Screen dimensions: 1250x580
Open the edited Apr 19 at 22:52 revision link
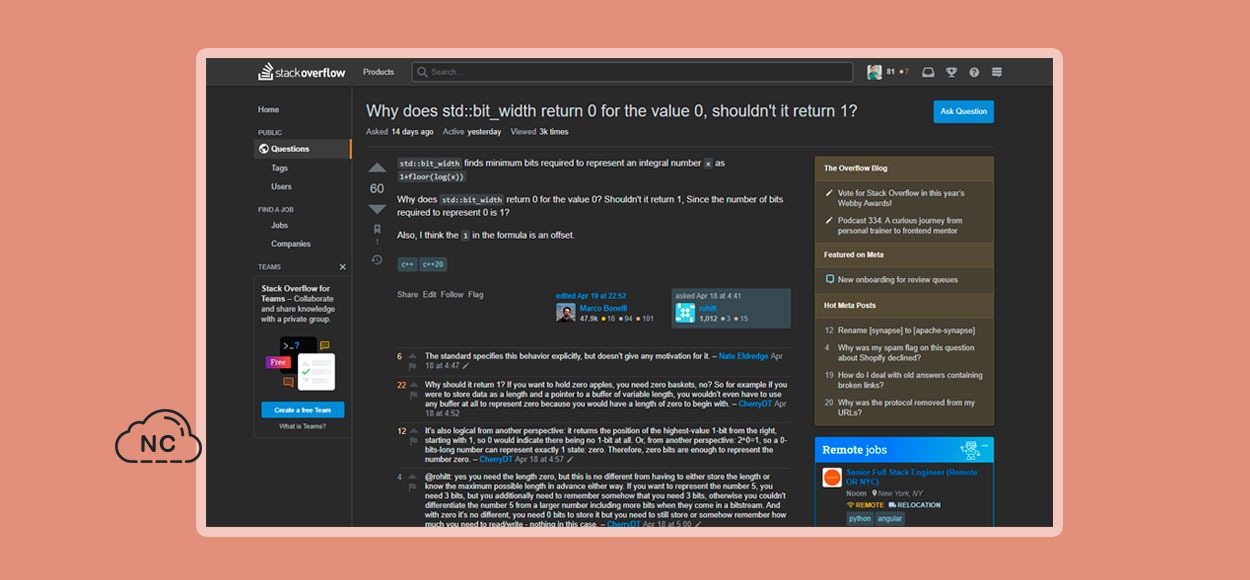(x=592, y=296)
